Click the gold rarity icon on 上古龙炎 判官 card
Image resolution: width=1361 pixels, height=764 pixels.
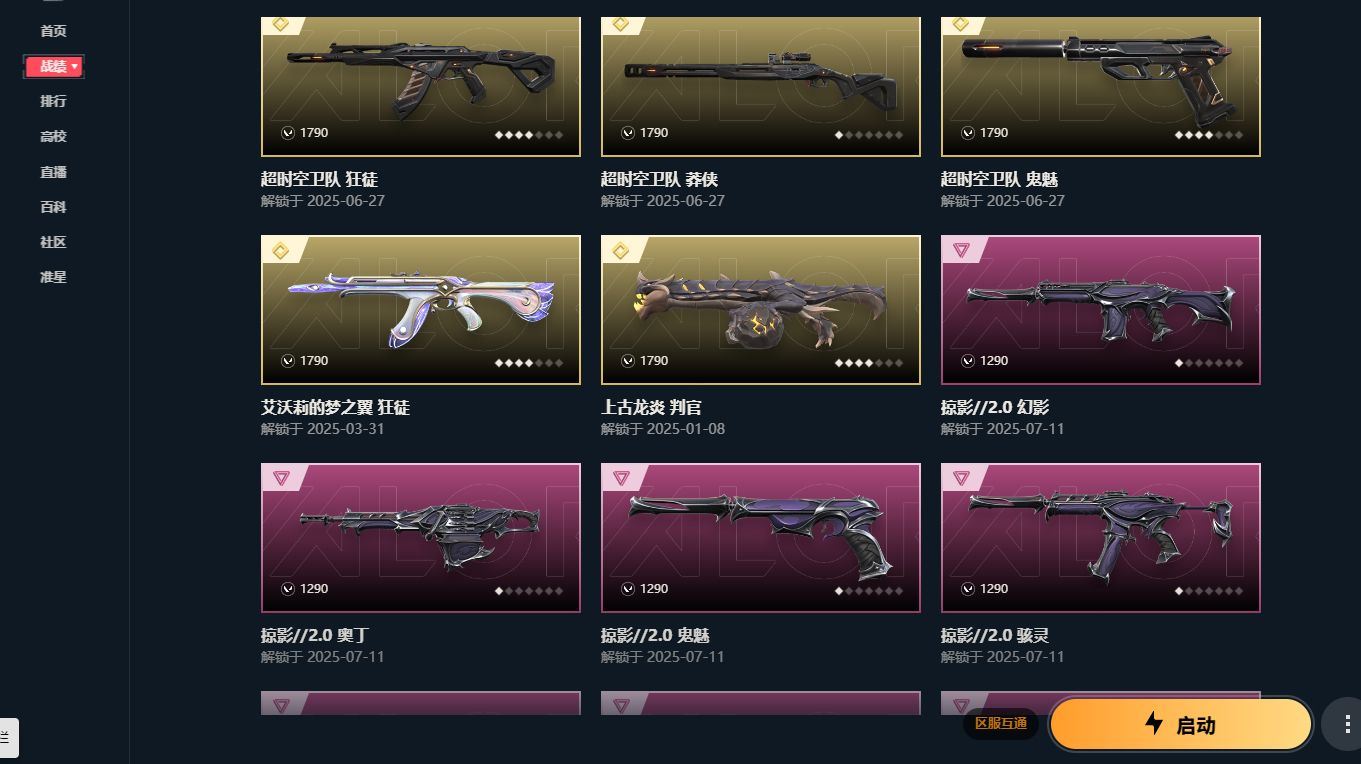pyautogui.click(x=620, y=250)
